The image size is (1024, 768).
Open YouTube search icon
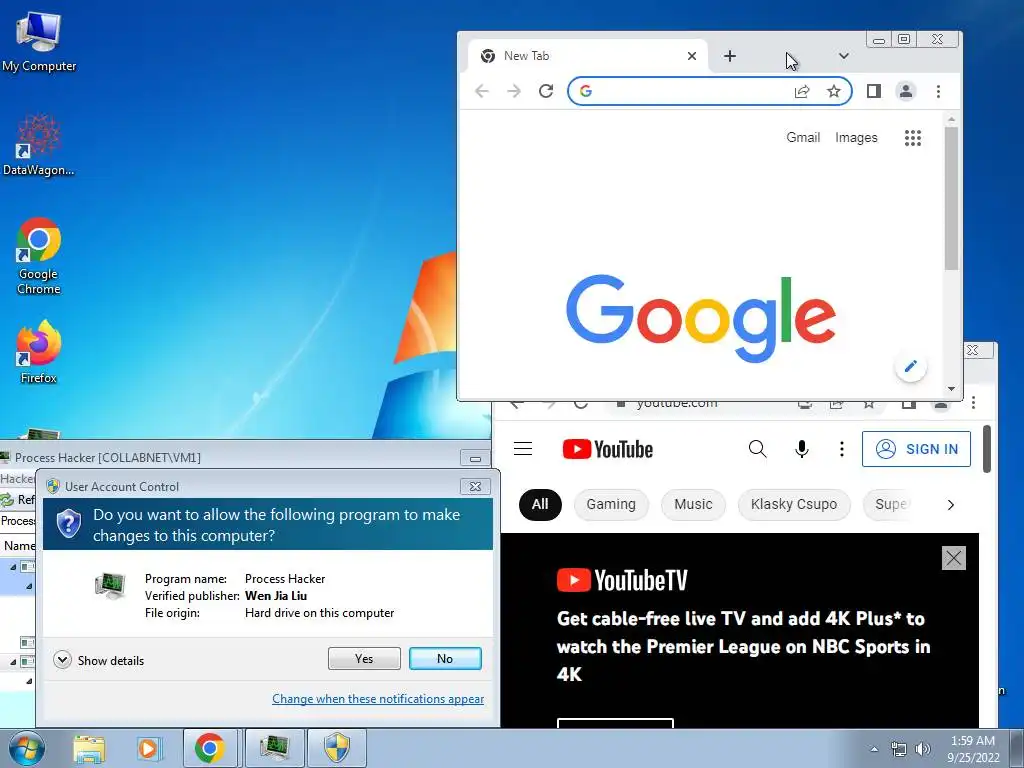[758, 449]
